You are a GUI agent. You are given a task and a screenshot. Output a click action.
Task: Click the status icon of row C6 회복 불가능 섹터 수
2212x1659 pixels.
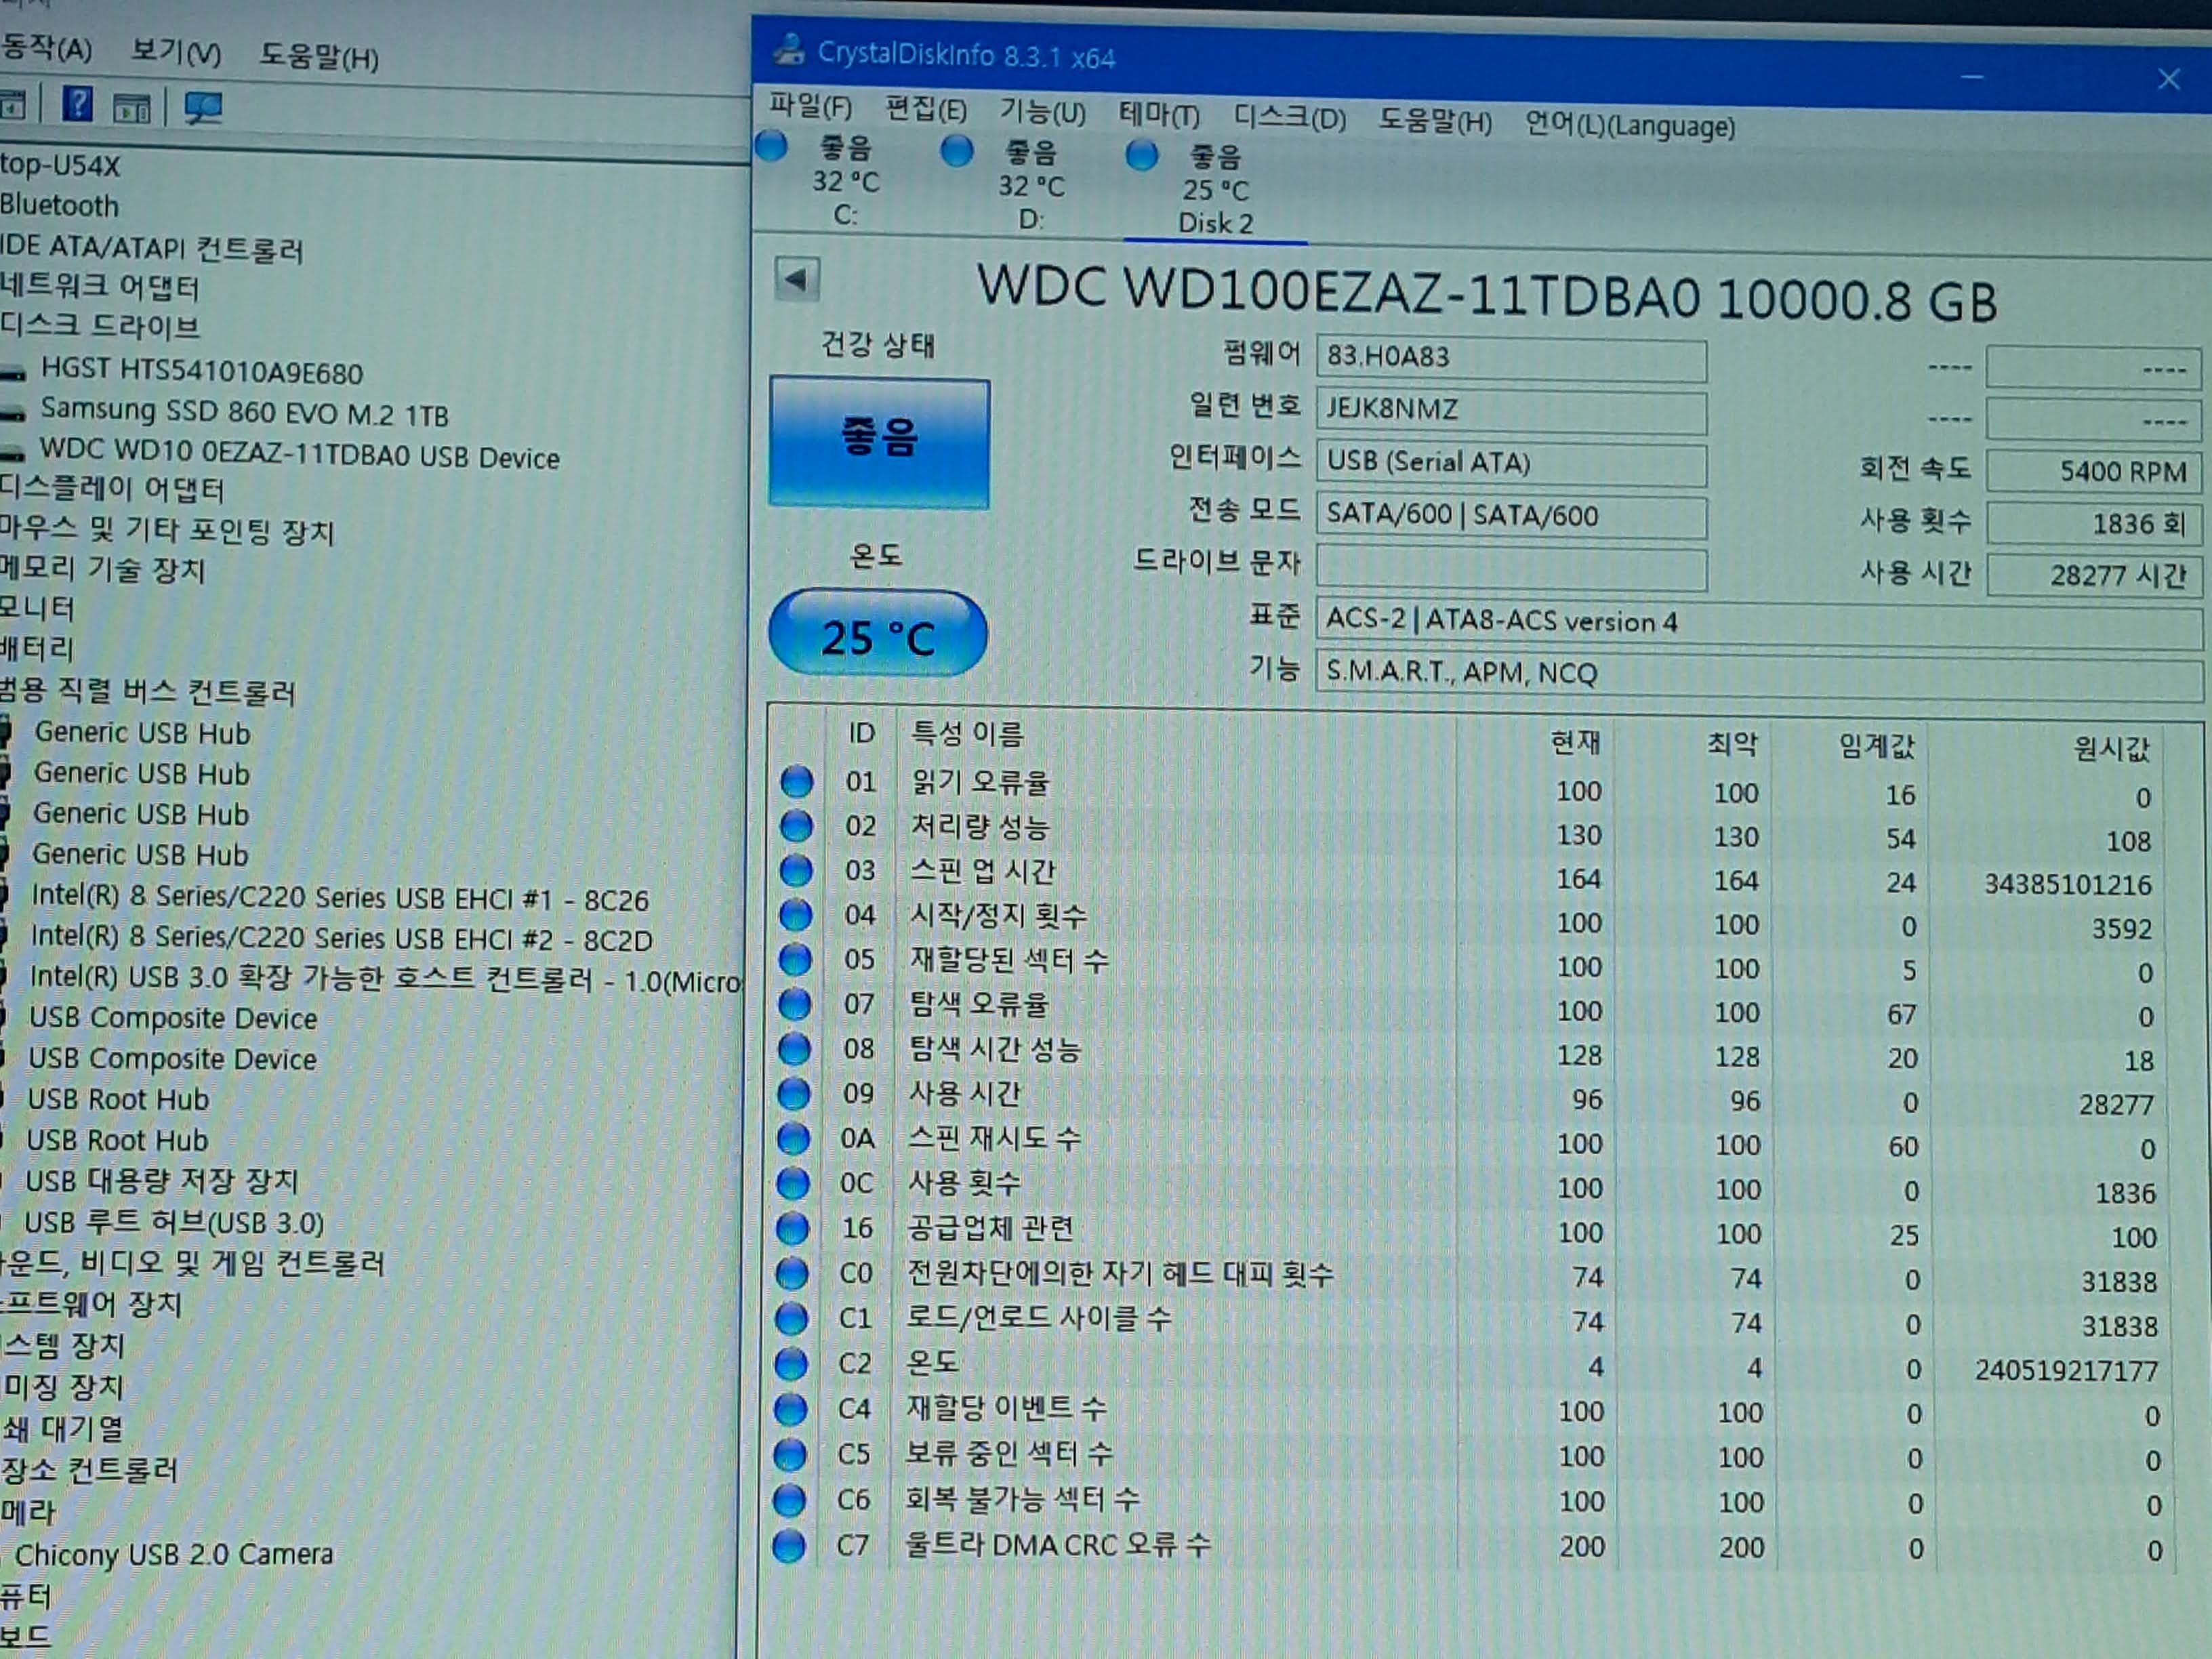[x=790, y=1500]
